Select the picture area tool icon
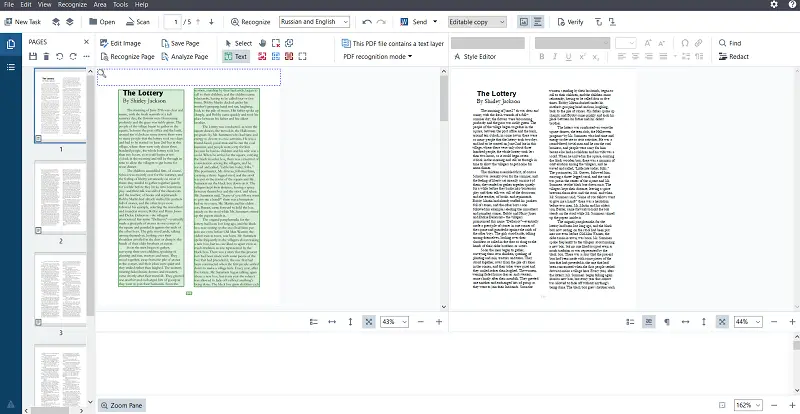800x414 pixels. point(262,57)
